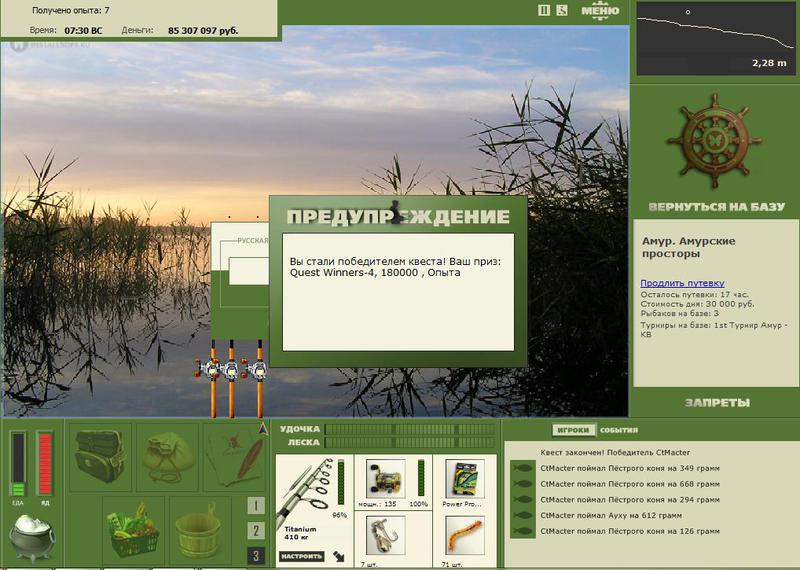Open the ЗАПРЕТЫ restrictions panel
The width and height of the screenshot is (800, 570).
(x=717, y=403)
